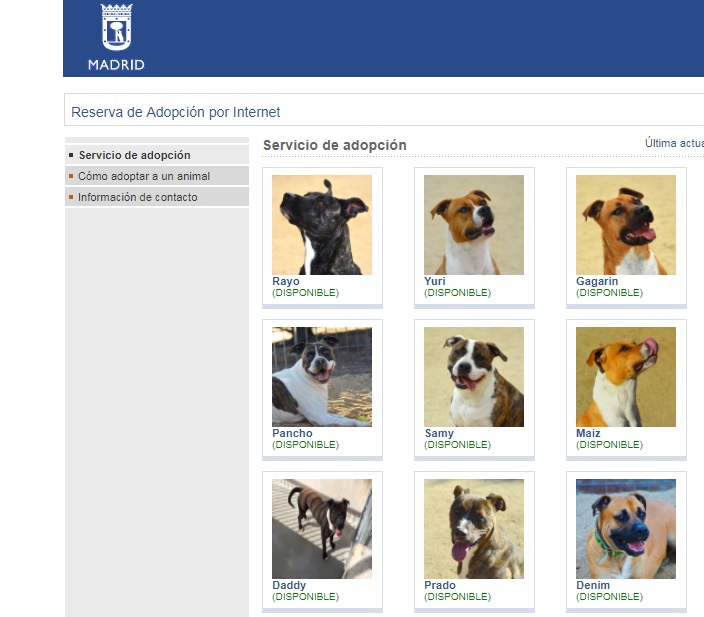Image resolution: width=704 pixels, height=617 pixels.
Task: Click the MADRID wordmark in the header
Action: pos(116,65)
